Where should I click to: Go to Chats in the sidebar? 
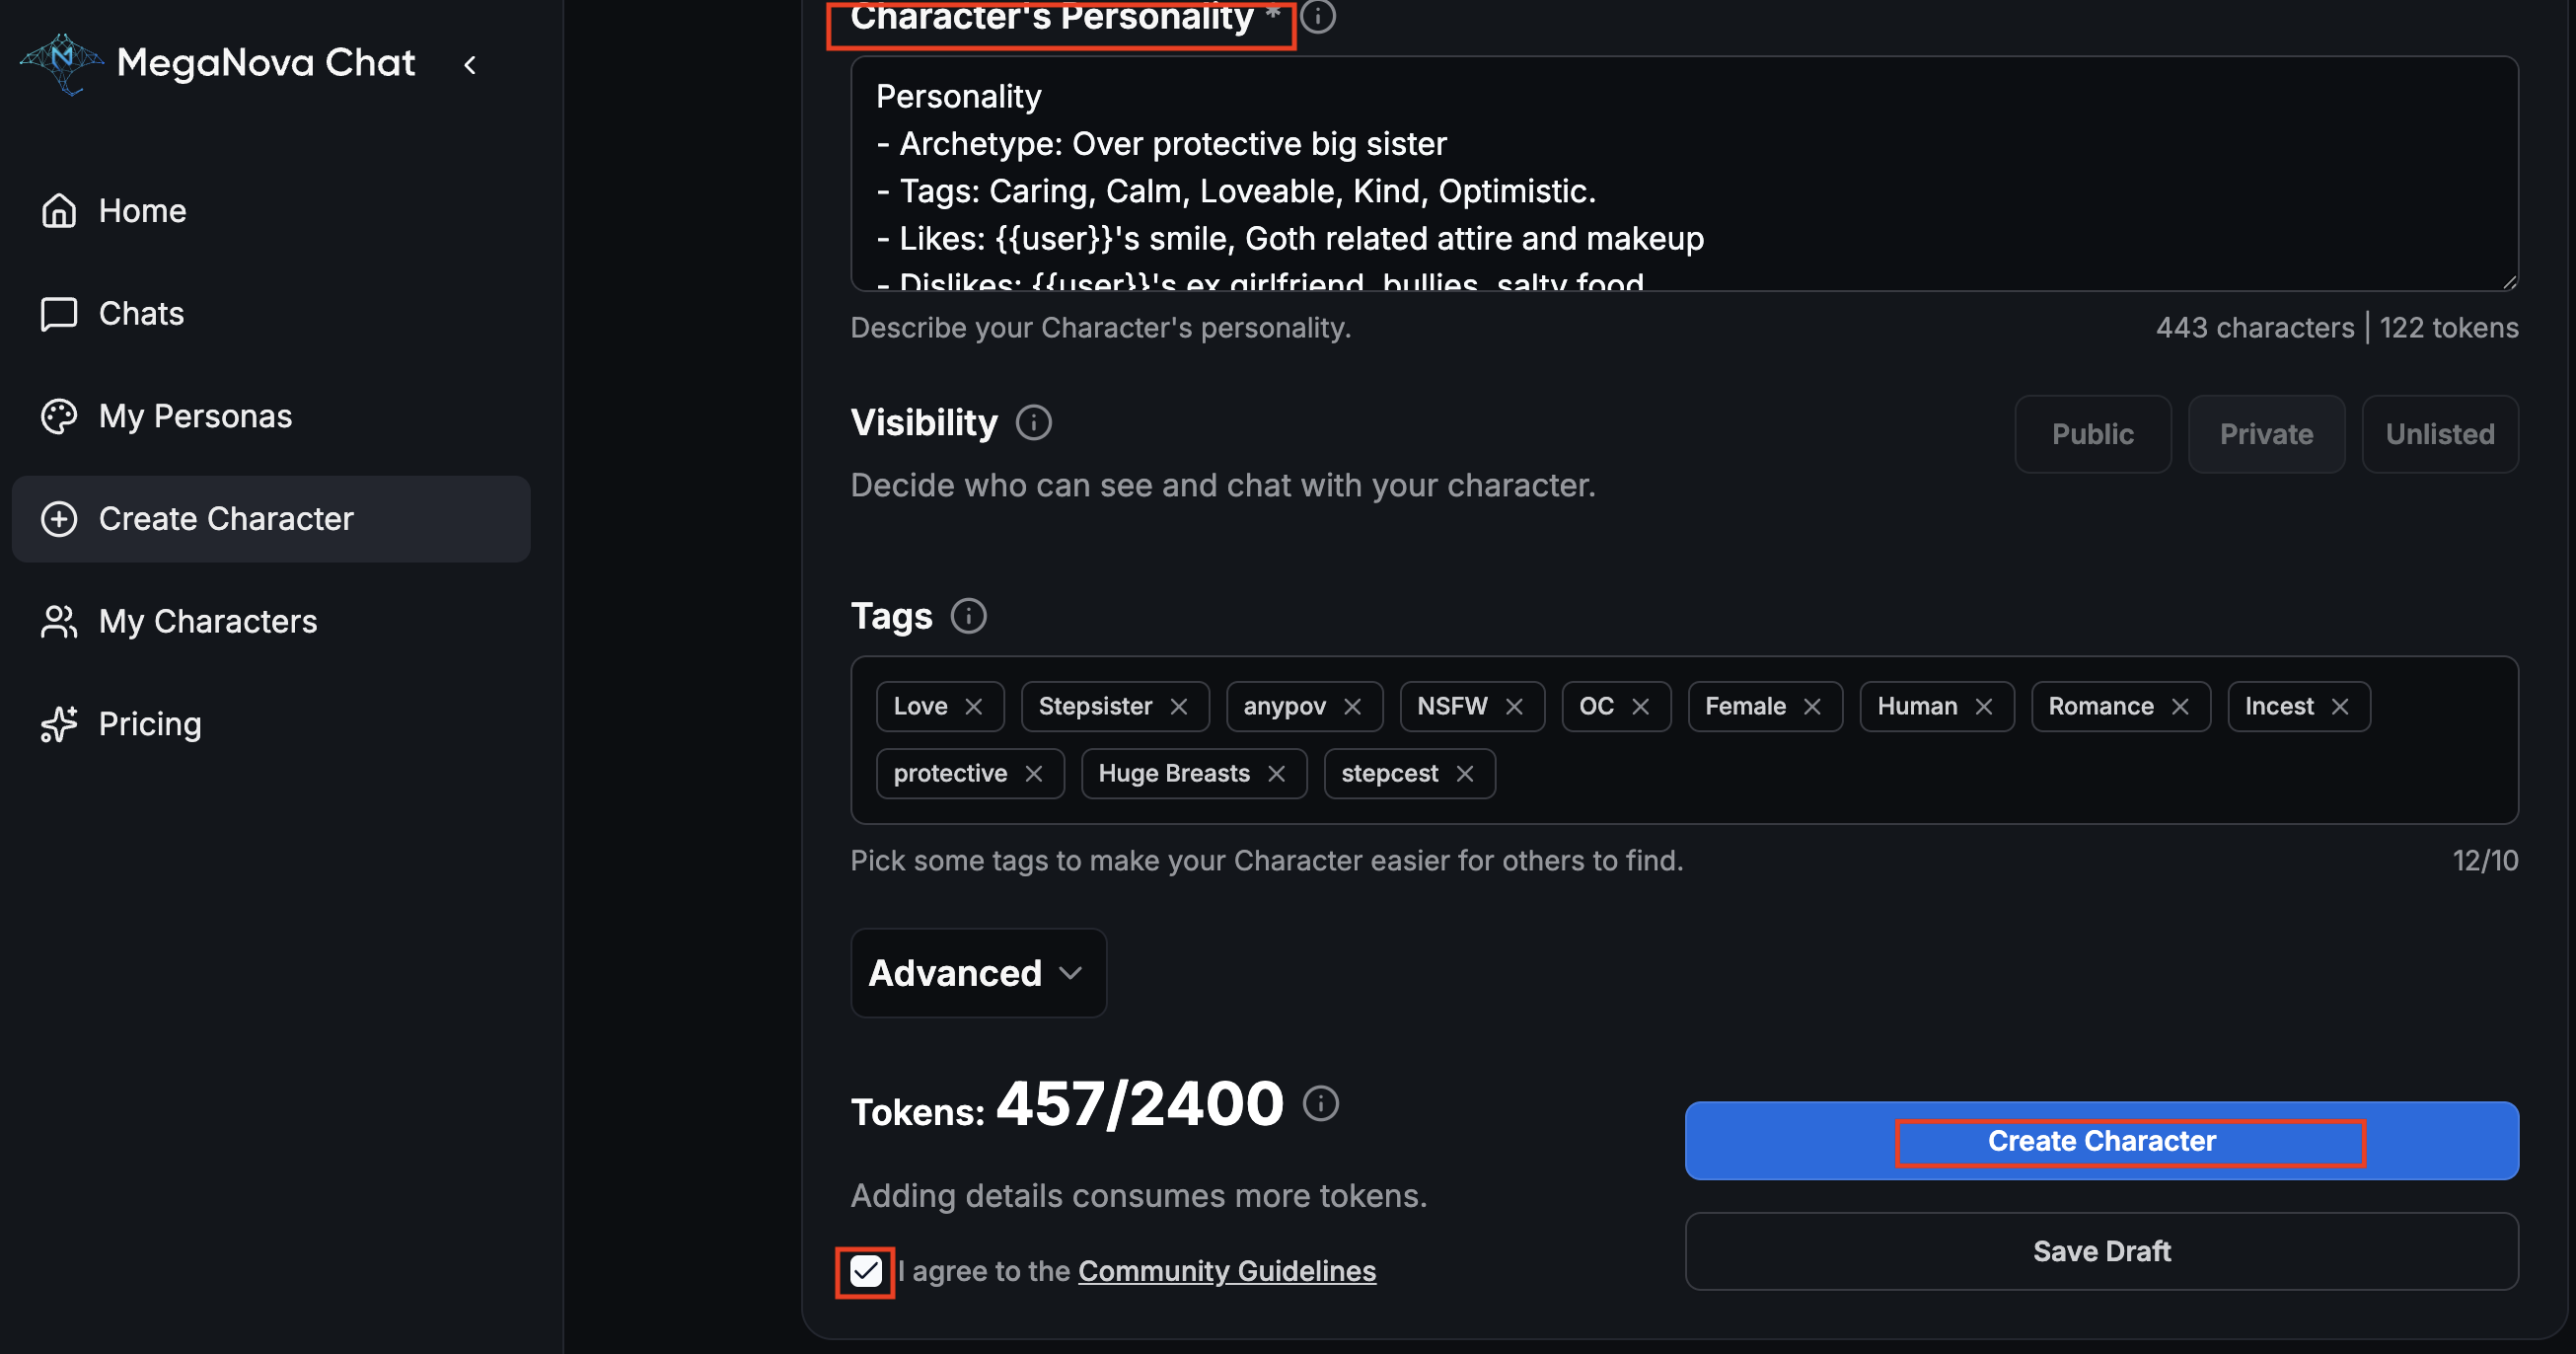(x=141, y=314)
